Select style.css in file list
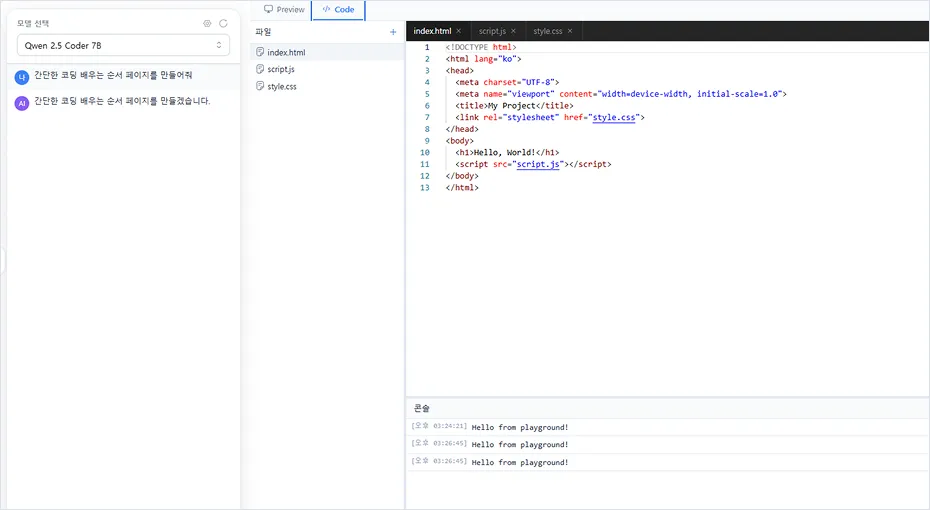This screenshot has width=930, height=510. point(327,87)
